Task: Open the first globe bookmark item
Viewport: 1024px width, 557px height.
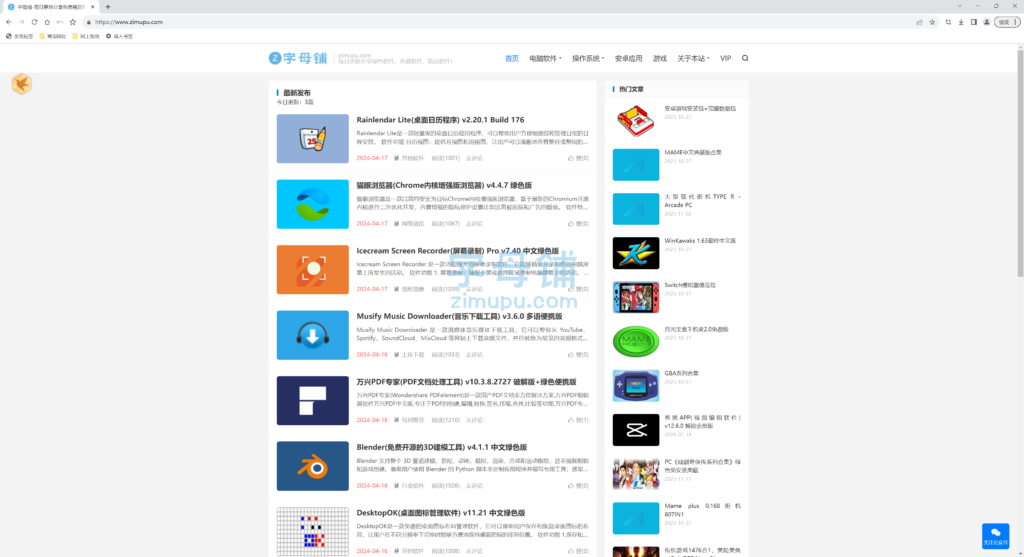Action: pyautogui.click(x=20, y=37)
